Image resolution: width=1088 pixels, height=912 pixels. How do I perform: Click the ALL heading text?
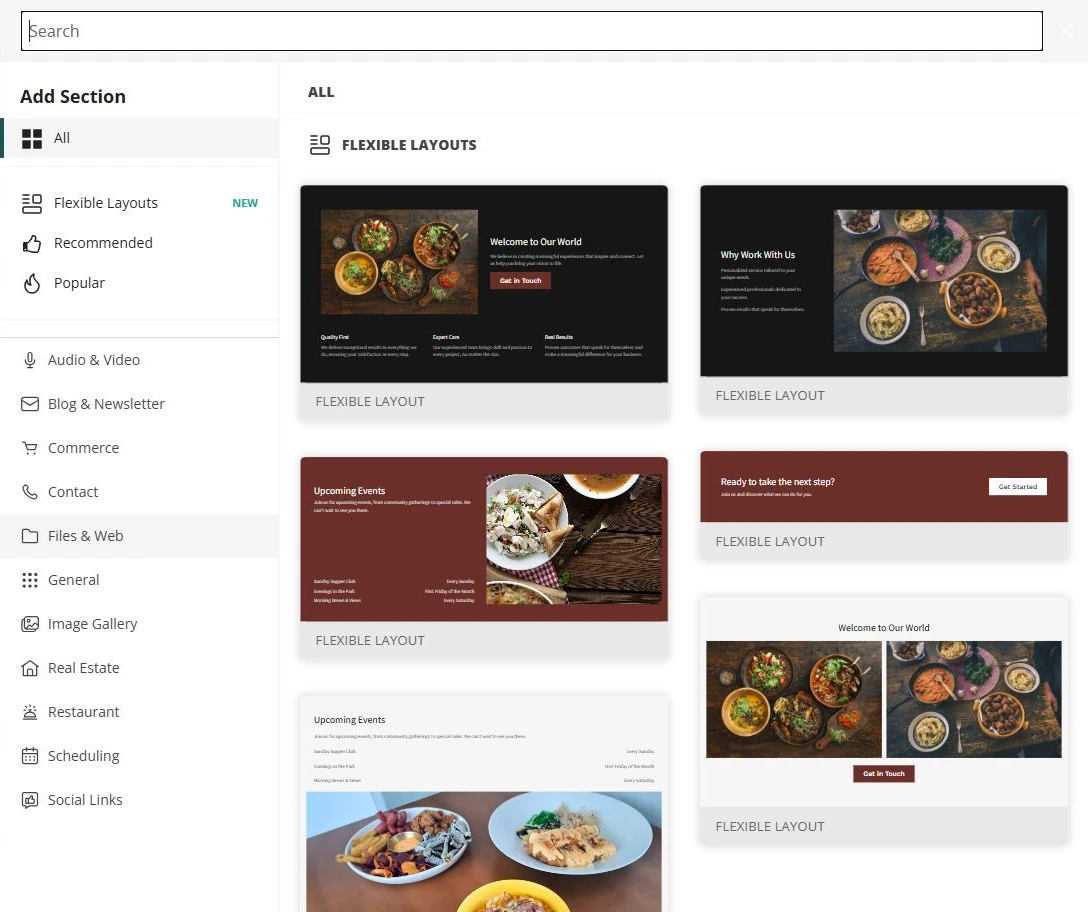tap(321, 92)
